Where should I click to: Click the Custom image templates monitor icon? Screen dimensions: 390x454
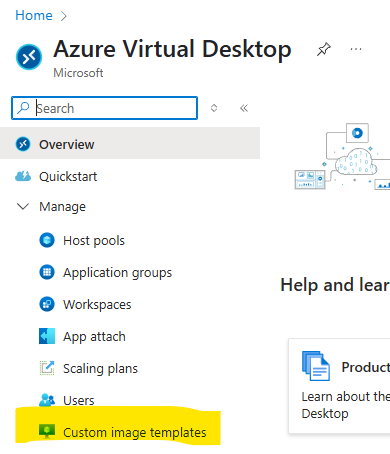click(47, 431)
